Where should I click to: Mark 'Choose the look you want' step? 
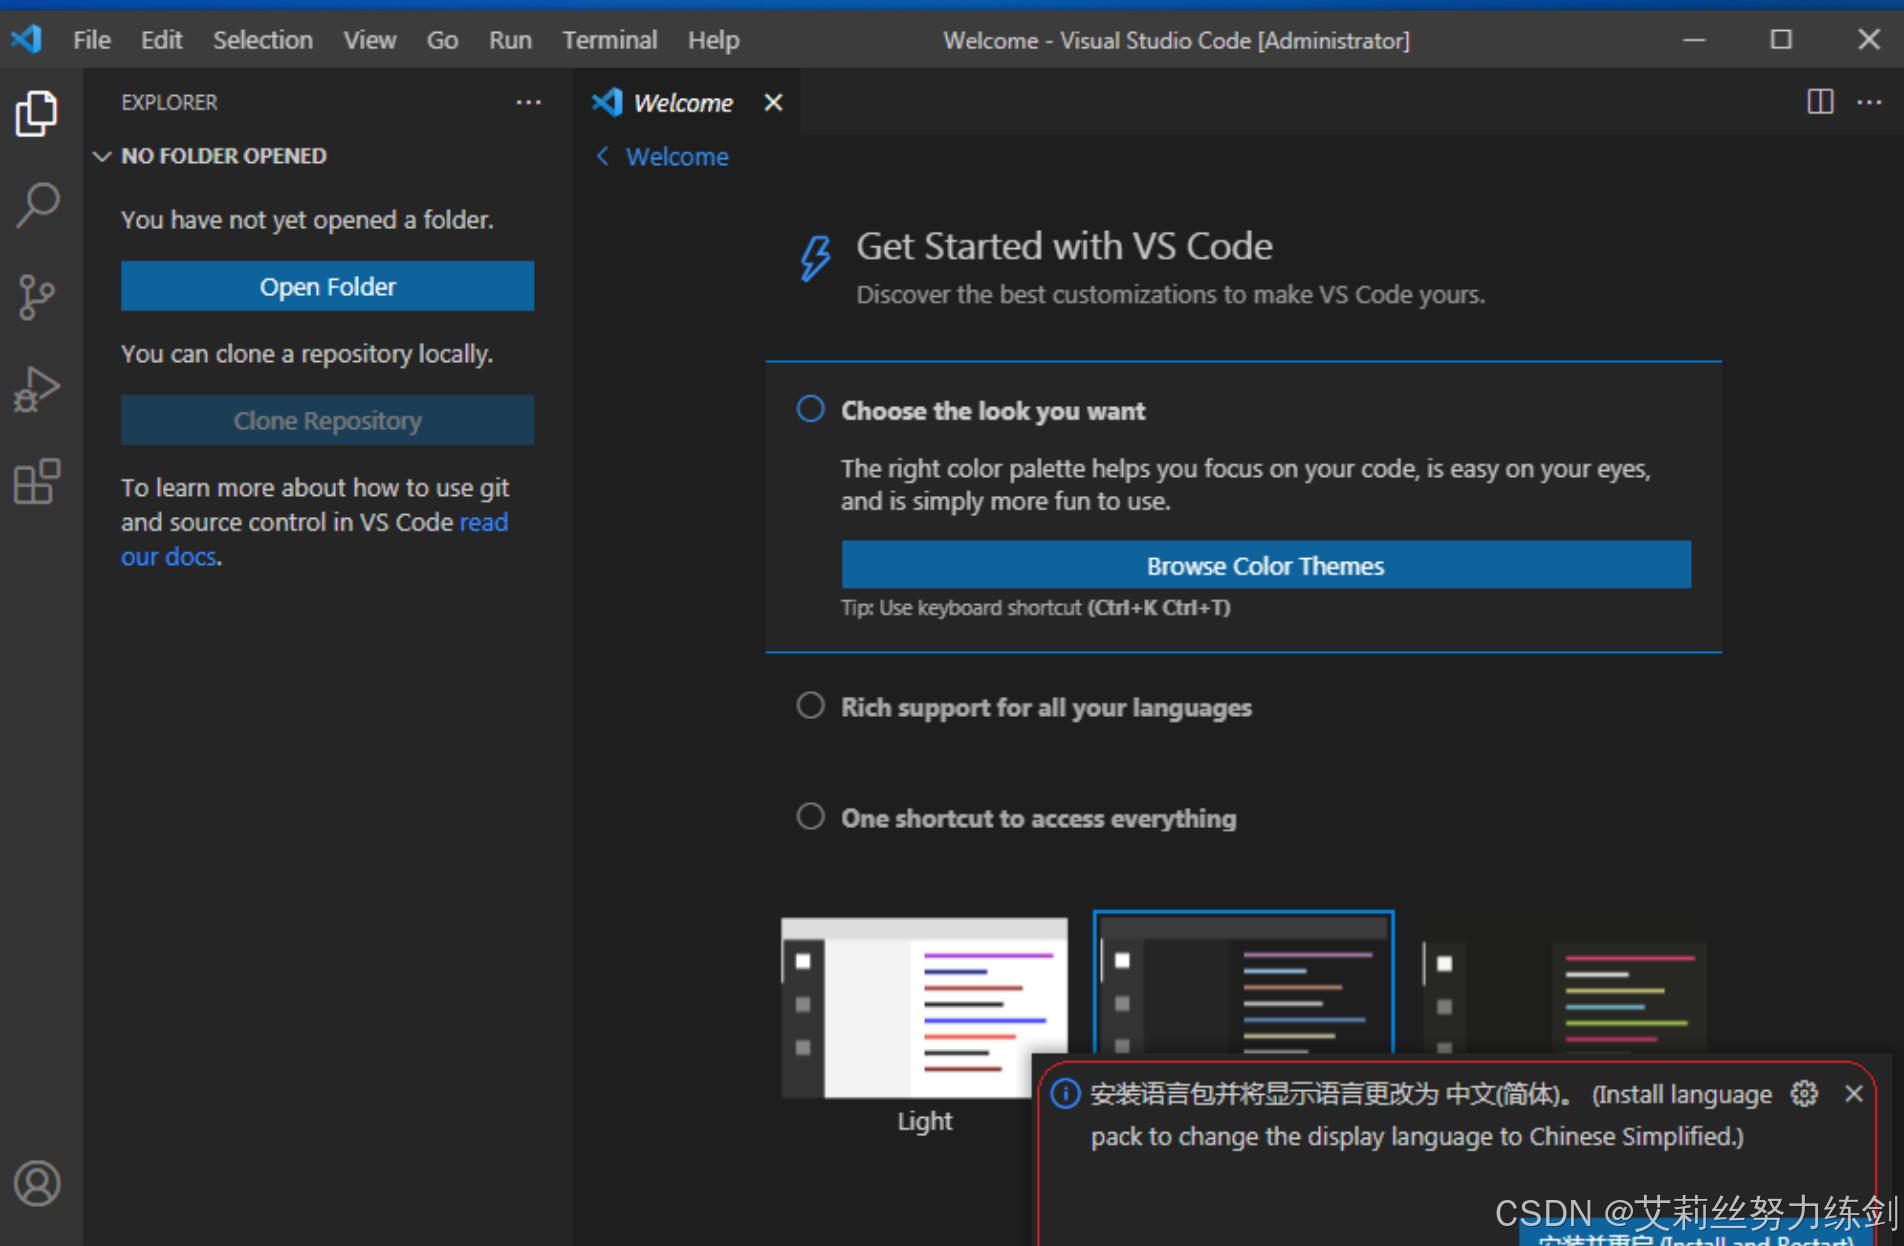click(x=810, y=409)
